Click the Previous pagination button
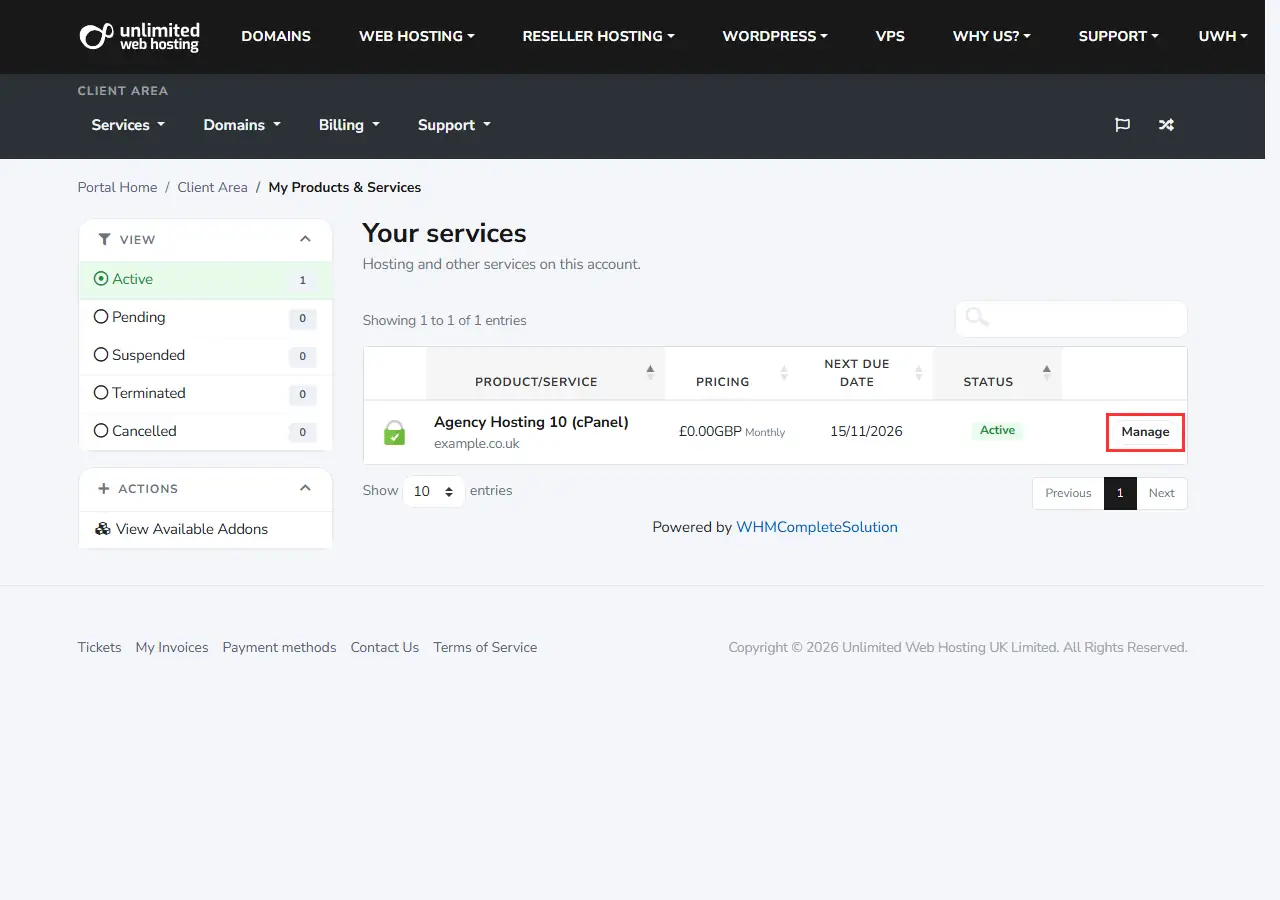 point(1068,493)
